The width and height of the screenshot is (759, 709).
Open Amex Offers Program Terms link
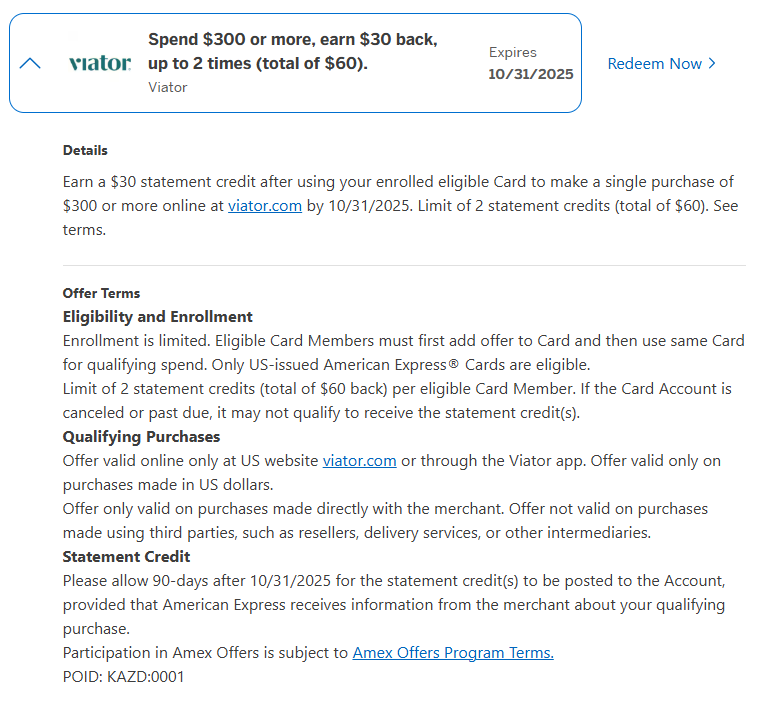(453, 652)
